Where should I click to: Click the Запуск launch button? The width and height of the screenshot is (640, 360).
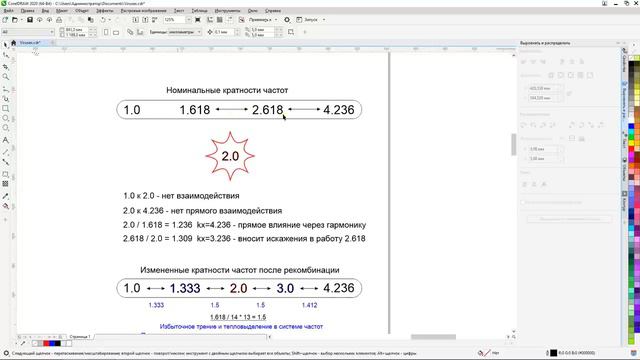point(311,20)
